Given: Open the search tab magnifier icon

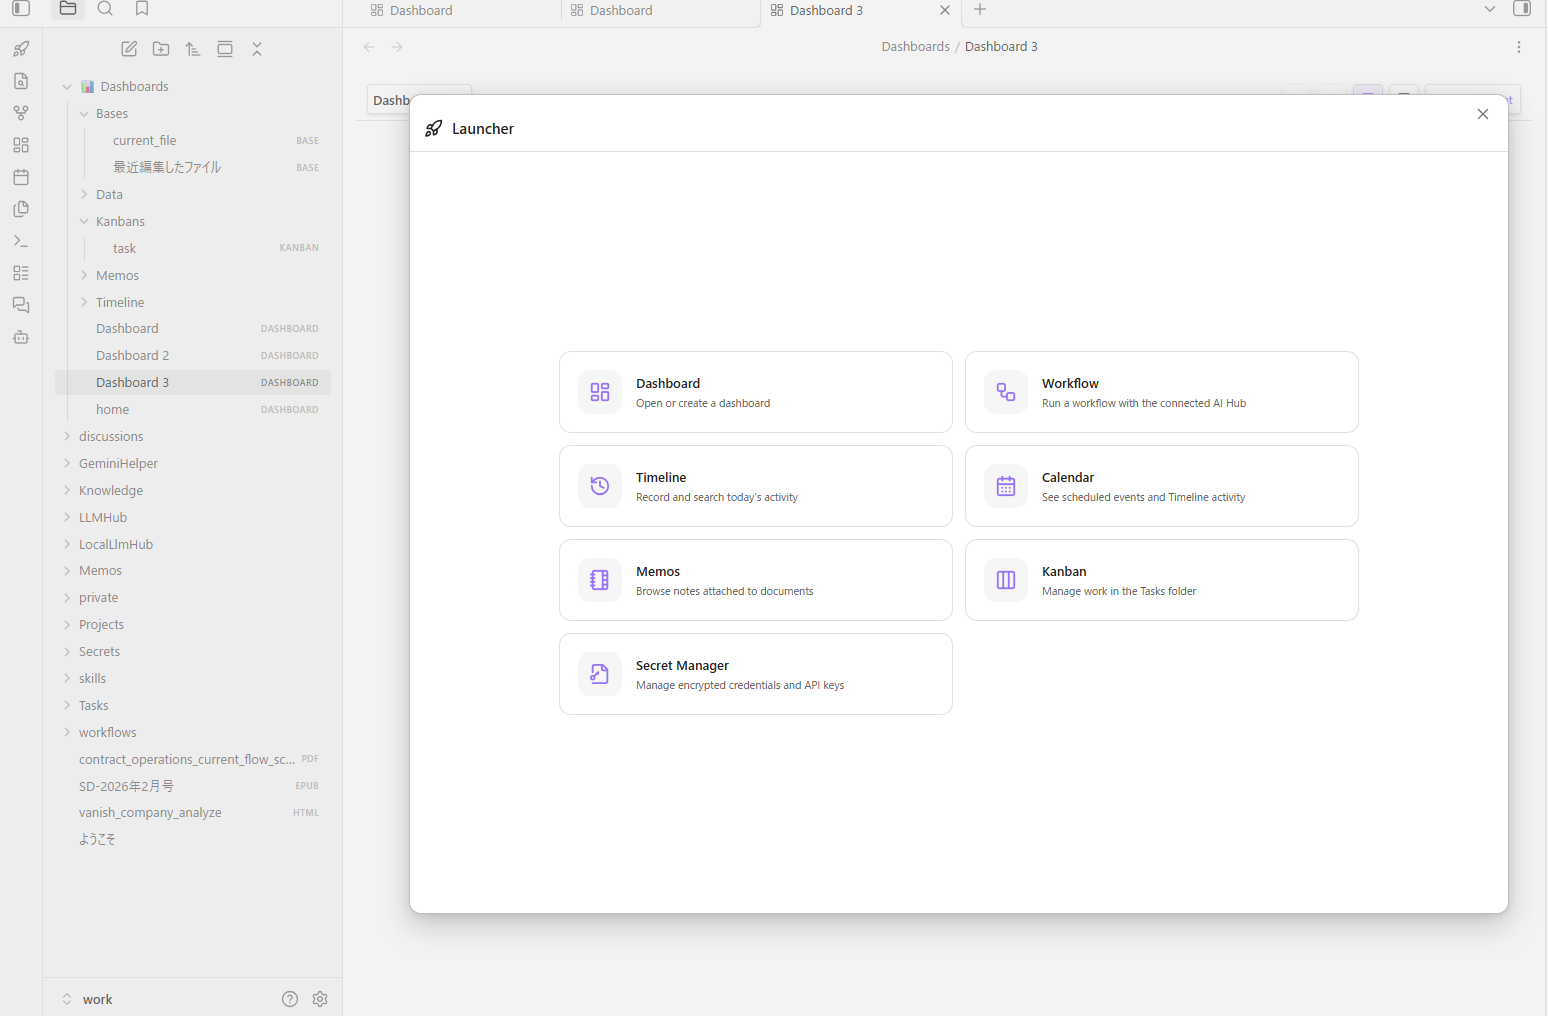Looking at the screenshot, I should point(105,9).
